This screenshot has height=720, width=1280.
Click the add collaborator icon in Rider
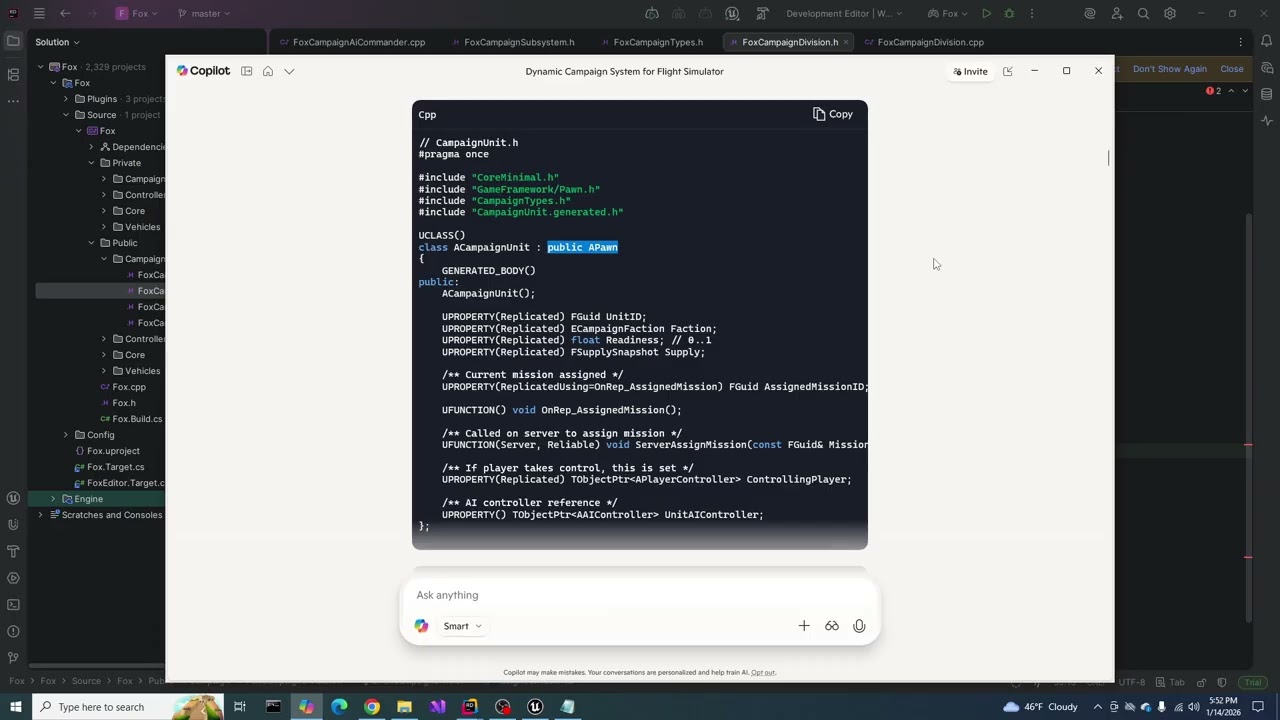(1117, 14)
